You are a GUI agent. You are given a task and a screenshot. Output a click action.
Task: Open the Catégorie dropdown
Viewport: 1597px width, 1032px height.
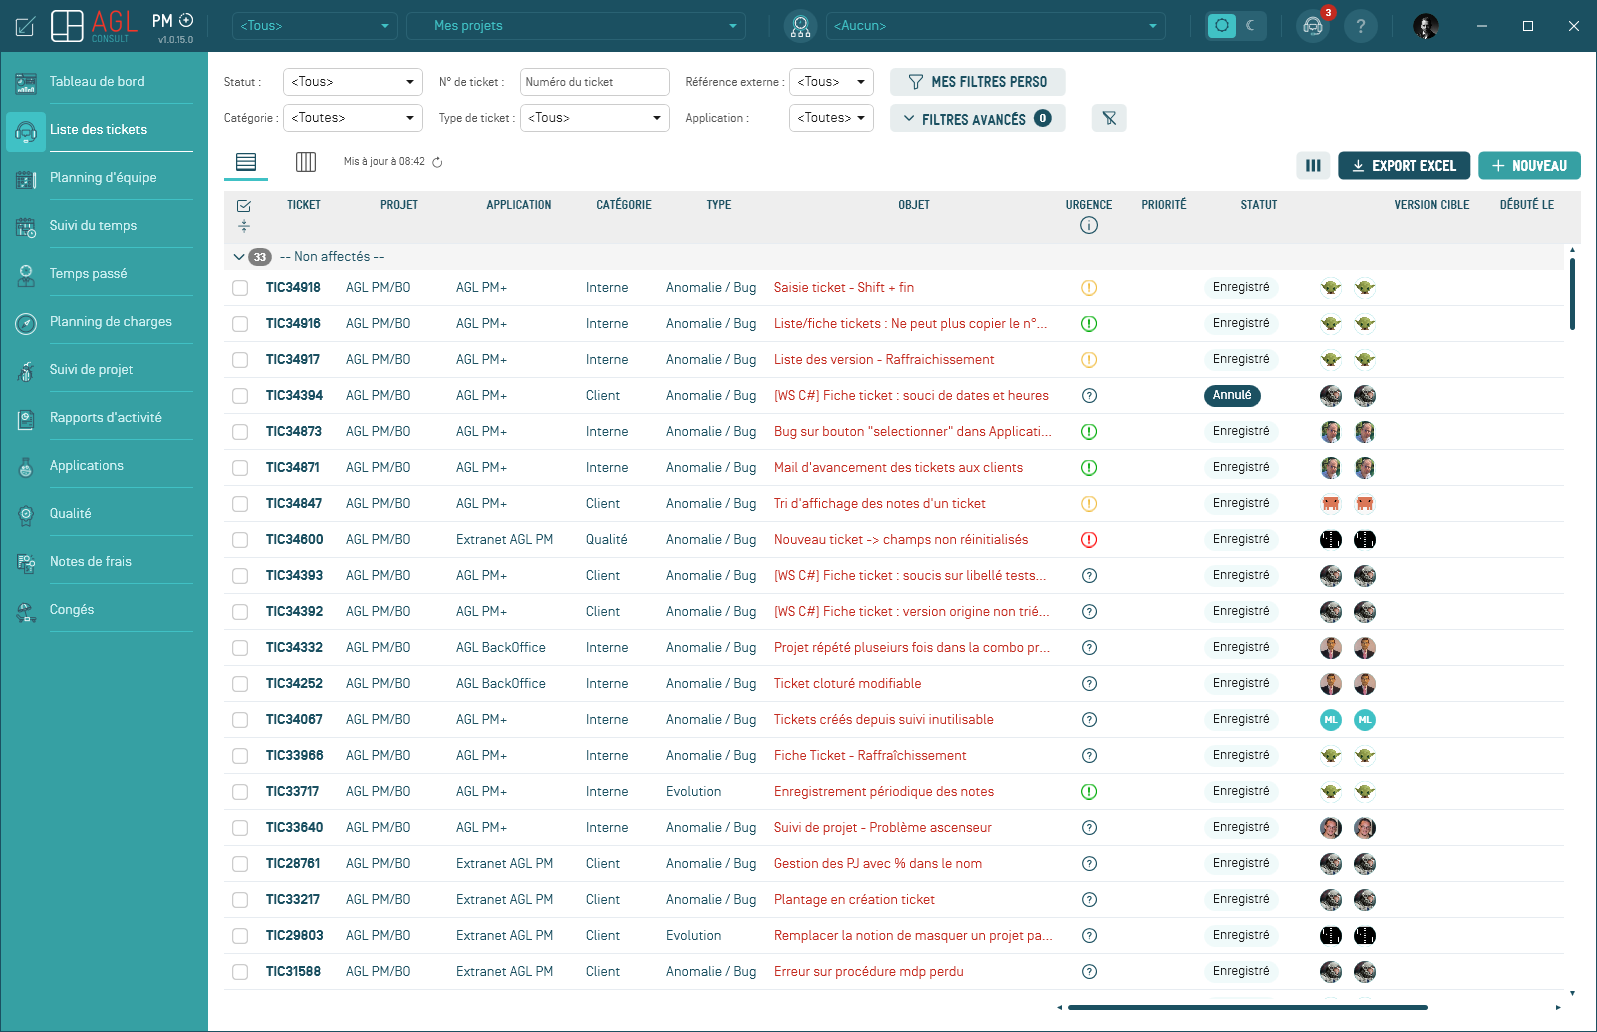[x=353, y=118]
